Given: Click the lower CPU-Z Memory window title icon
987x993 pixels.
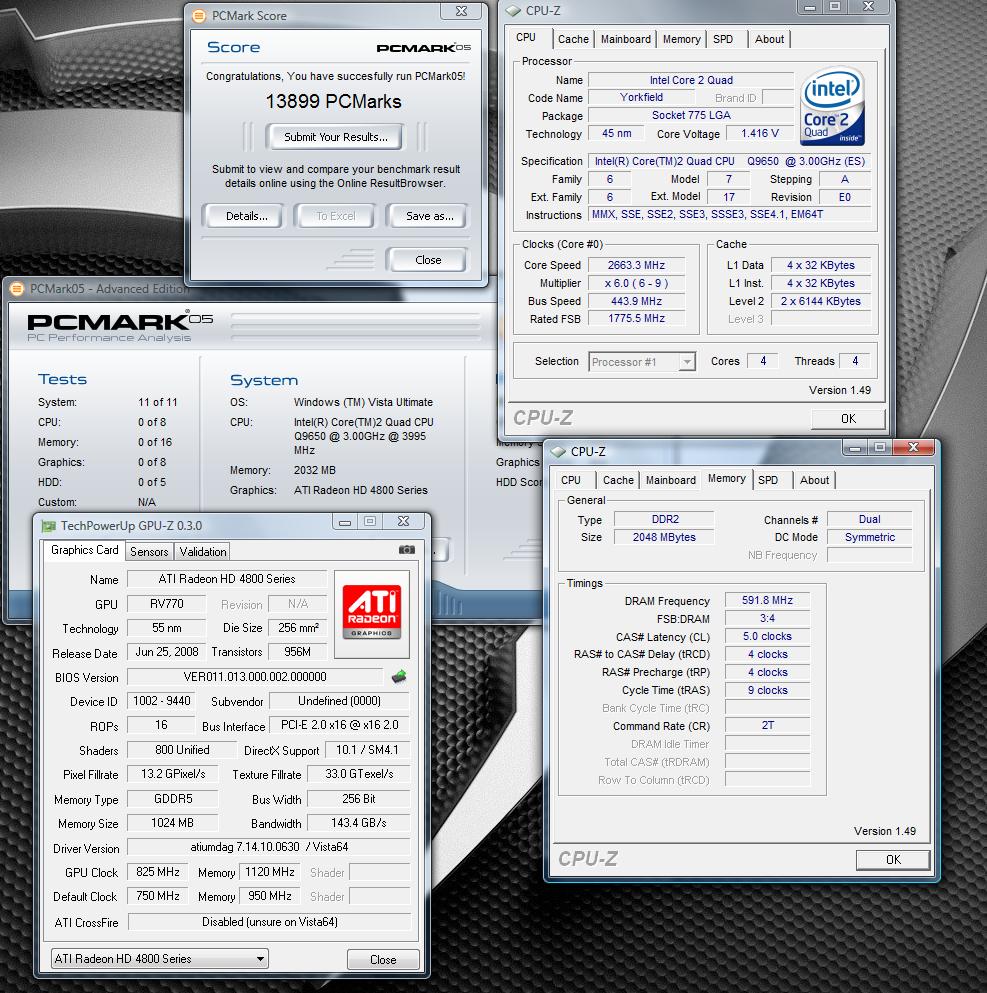Looking at the screenshot, I should [x=558, y=452].
